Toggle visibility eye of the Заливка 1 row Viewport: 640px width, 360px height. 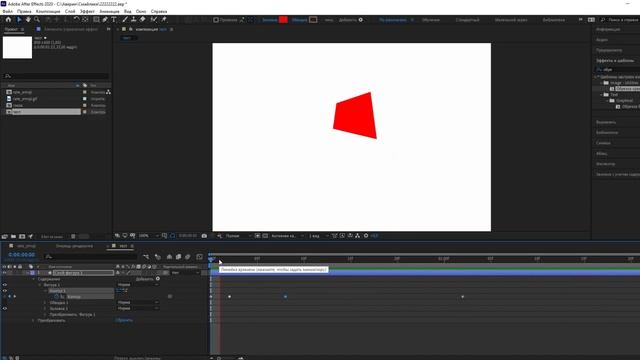pyautogui.click(x=5, y=309)
